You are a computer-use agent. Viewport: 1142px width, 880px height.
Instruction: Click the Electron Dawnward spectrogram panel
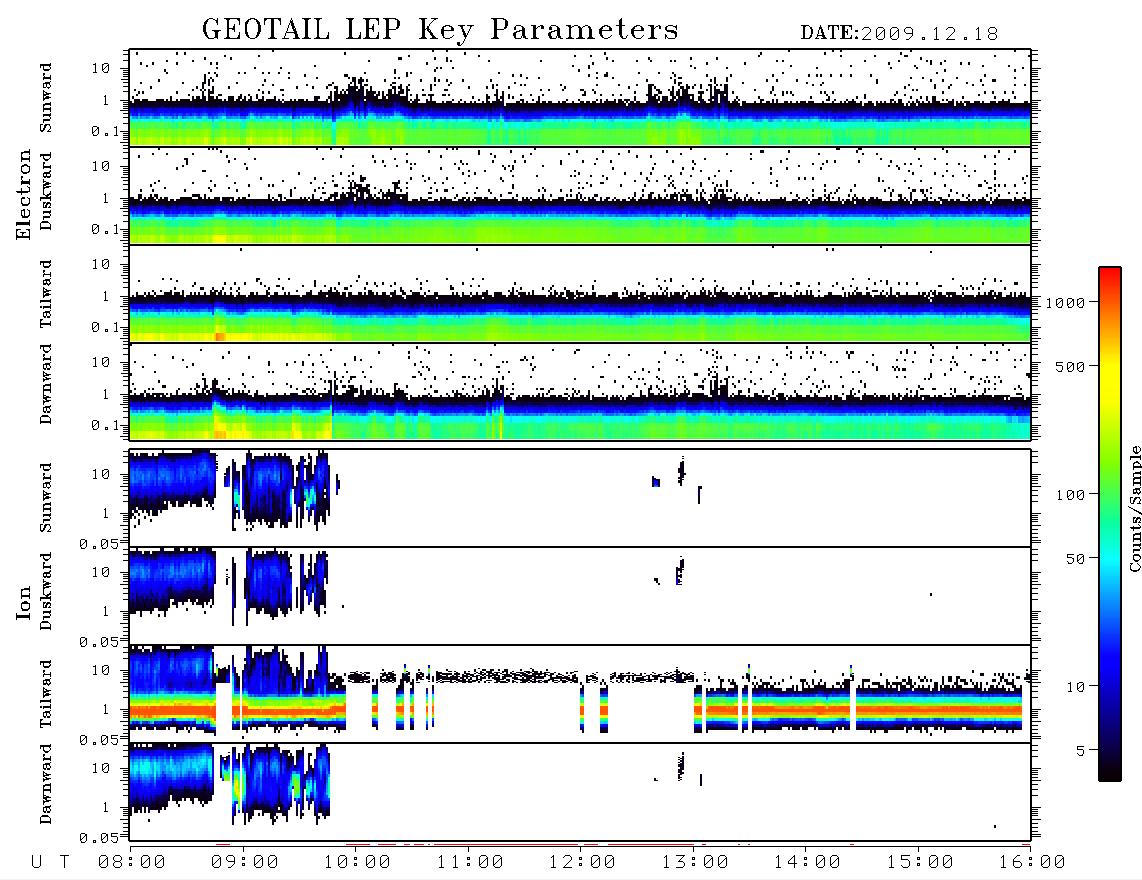point(580,391)
